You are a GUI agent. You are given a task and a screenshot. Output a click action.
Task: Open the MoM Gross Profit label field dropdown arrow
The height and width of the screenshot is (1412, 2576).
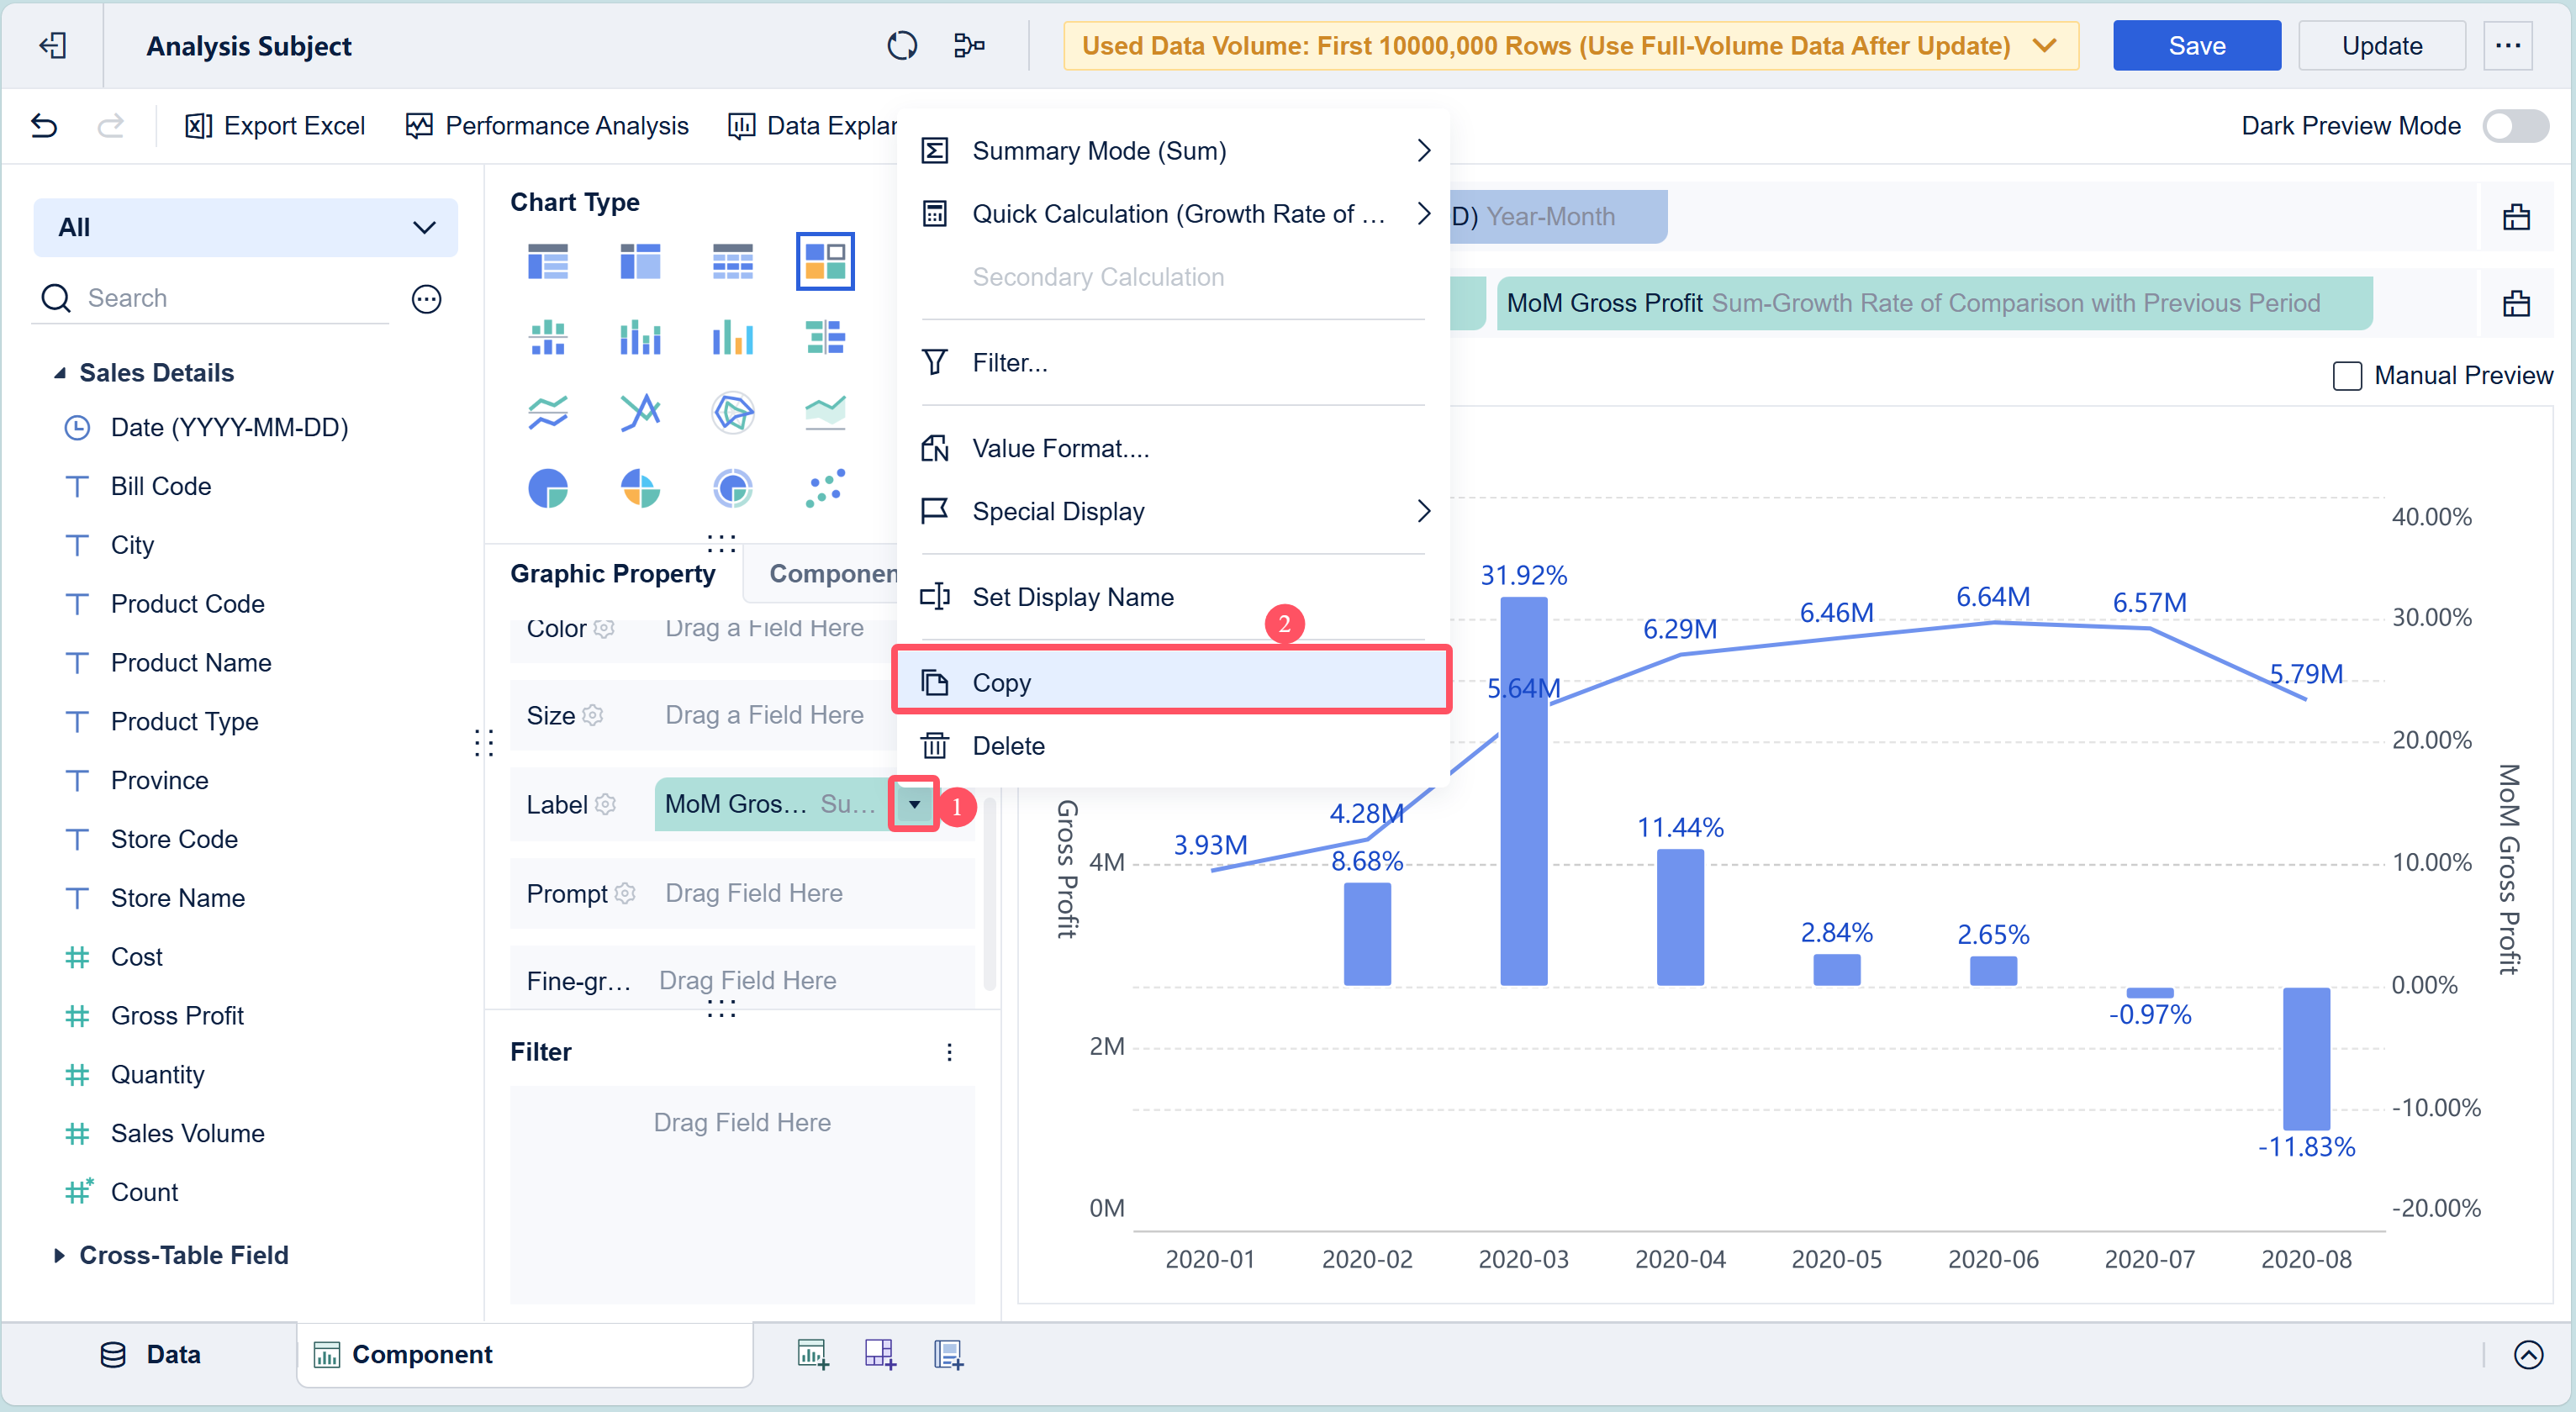[x=913, y=804]
